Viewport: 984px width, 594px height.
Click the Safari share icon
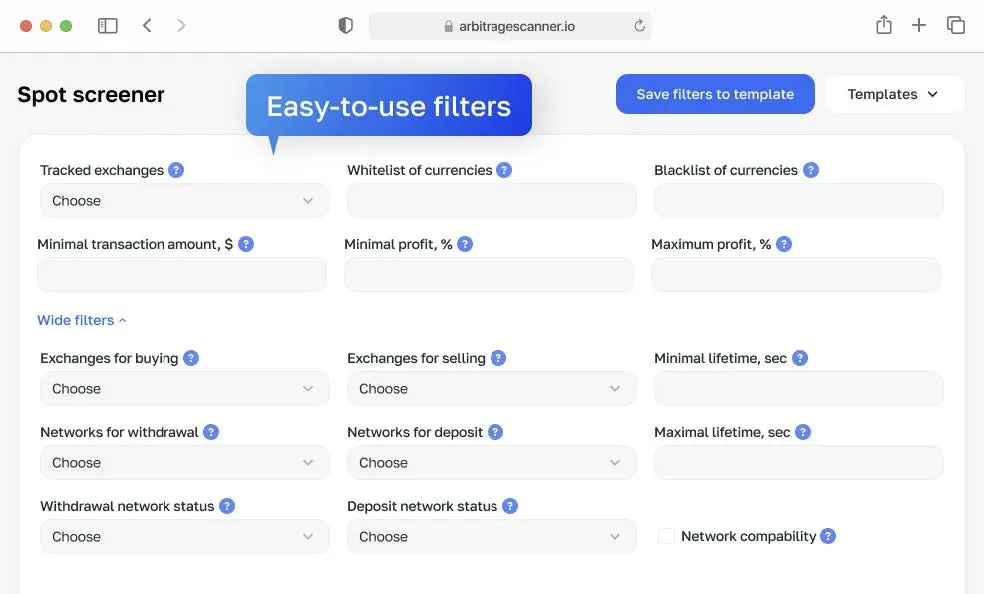[x=883, y=26]
